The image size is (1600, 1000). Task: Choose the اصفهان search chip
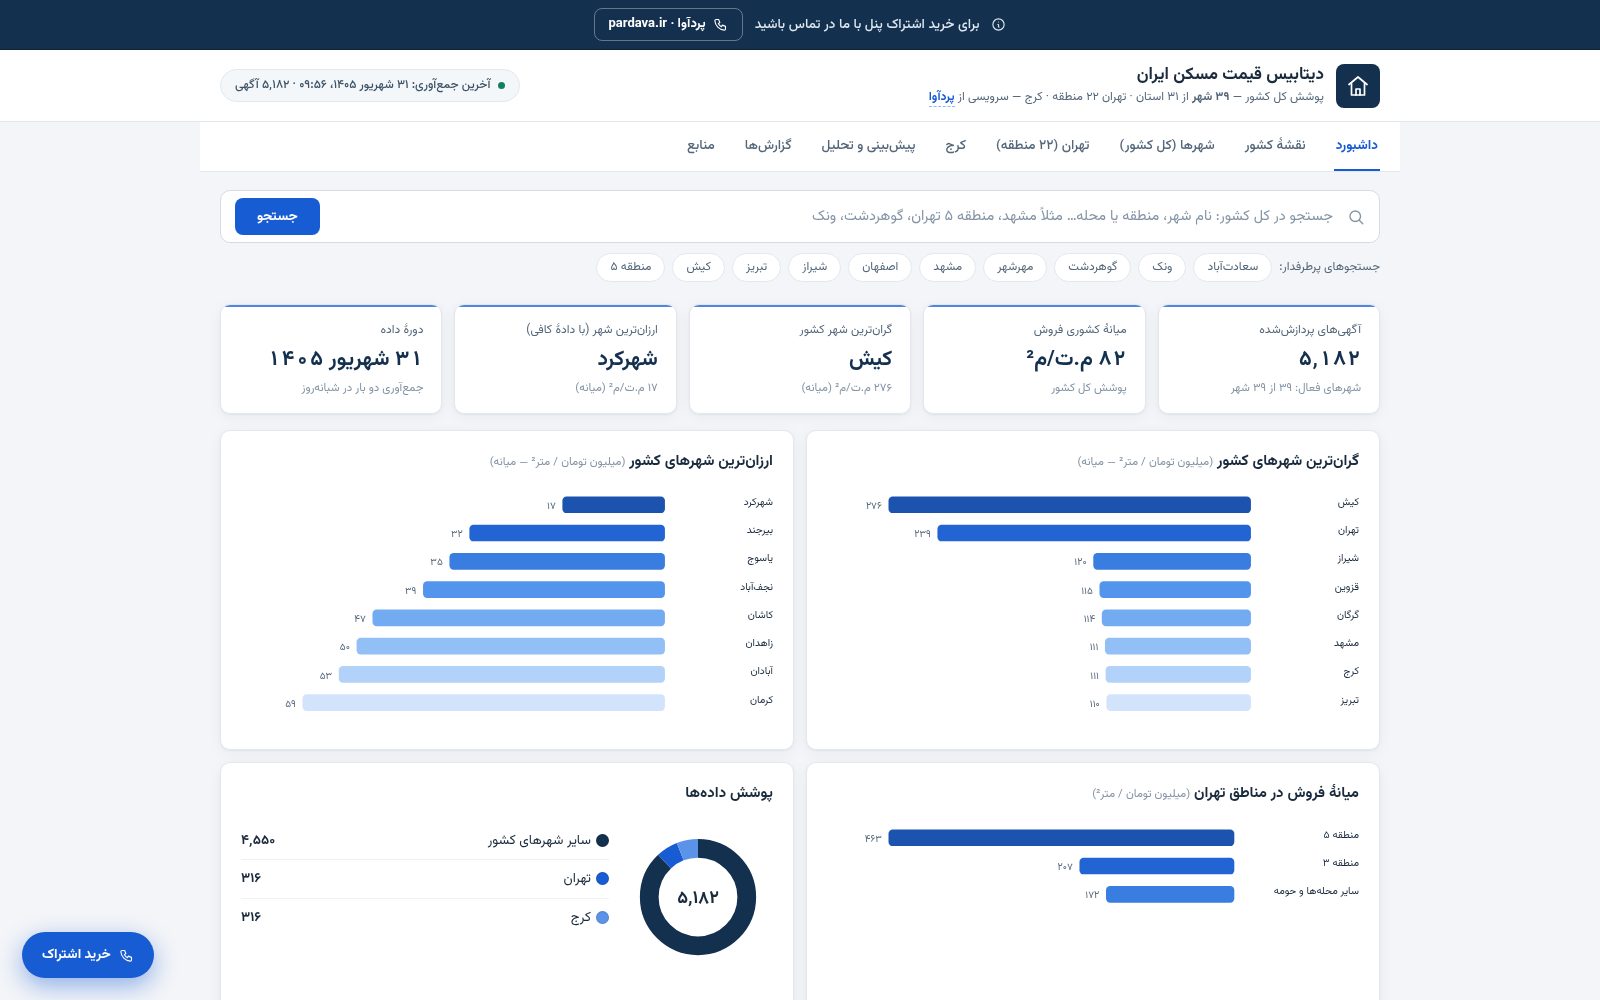coord(880,267)
